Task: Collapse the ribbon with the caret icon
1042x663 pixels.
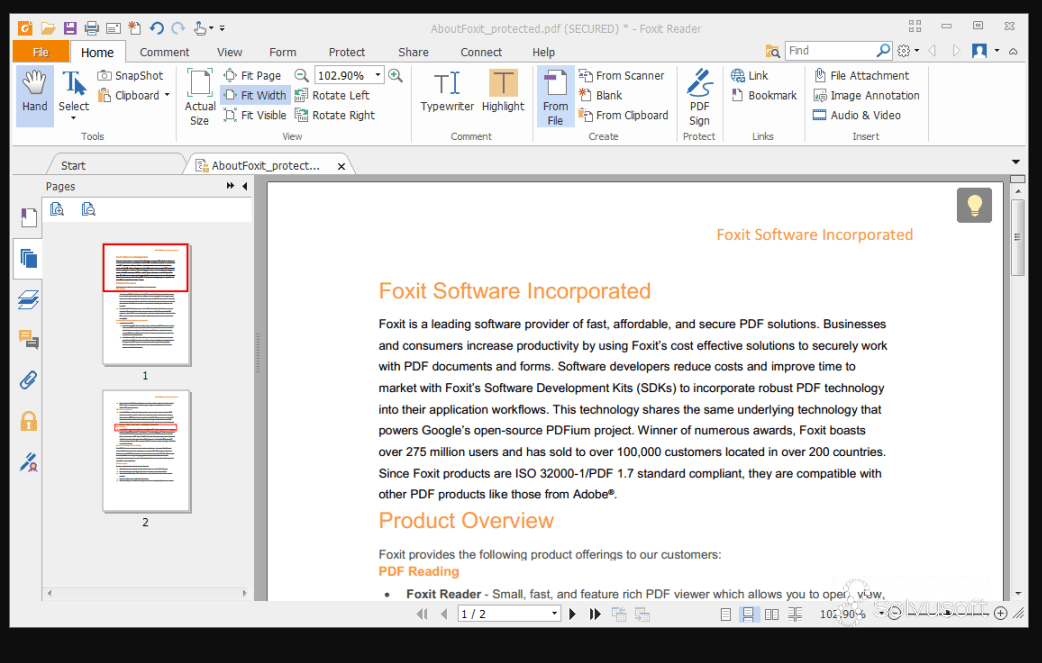Action: pyautogui.click(x=1013, y=51)
